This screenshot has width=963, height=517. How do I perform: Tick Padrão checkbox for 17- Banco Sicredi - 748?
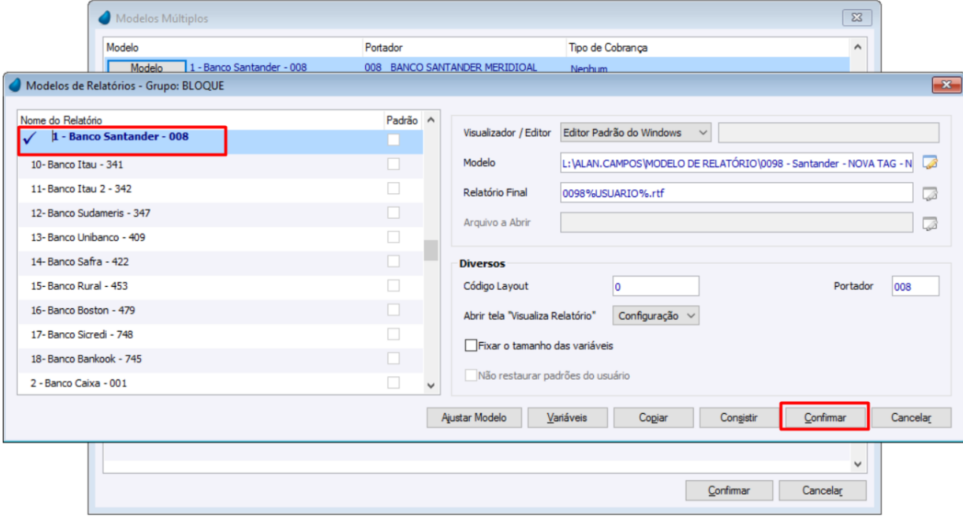[x=393, y=334]
